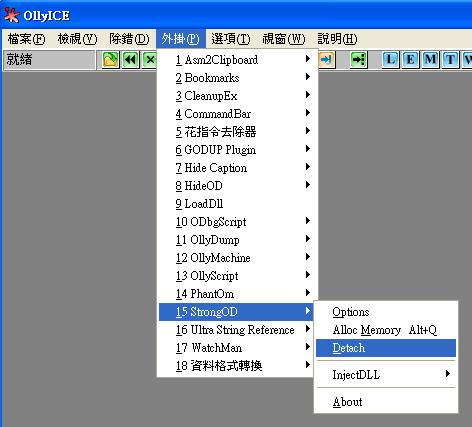
Task: Open Executable modules with E icon
Action: [411, 60]
